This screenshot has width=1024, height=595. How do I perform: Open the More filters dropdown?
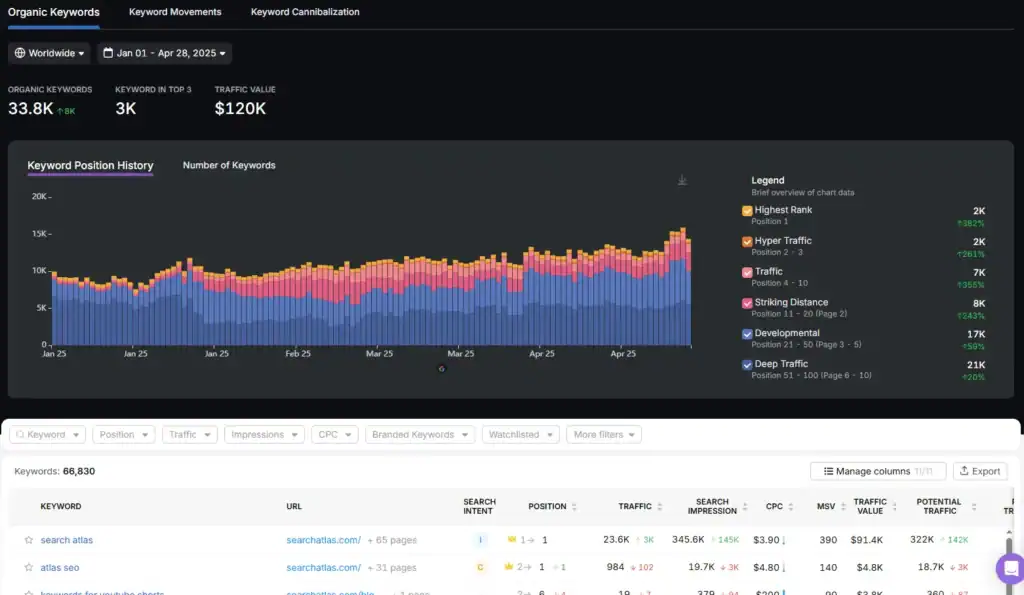pyautogui.click(x=604, y=434)
